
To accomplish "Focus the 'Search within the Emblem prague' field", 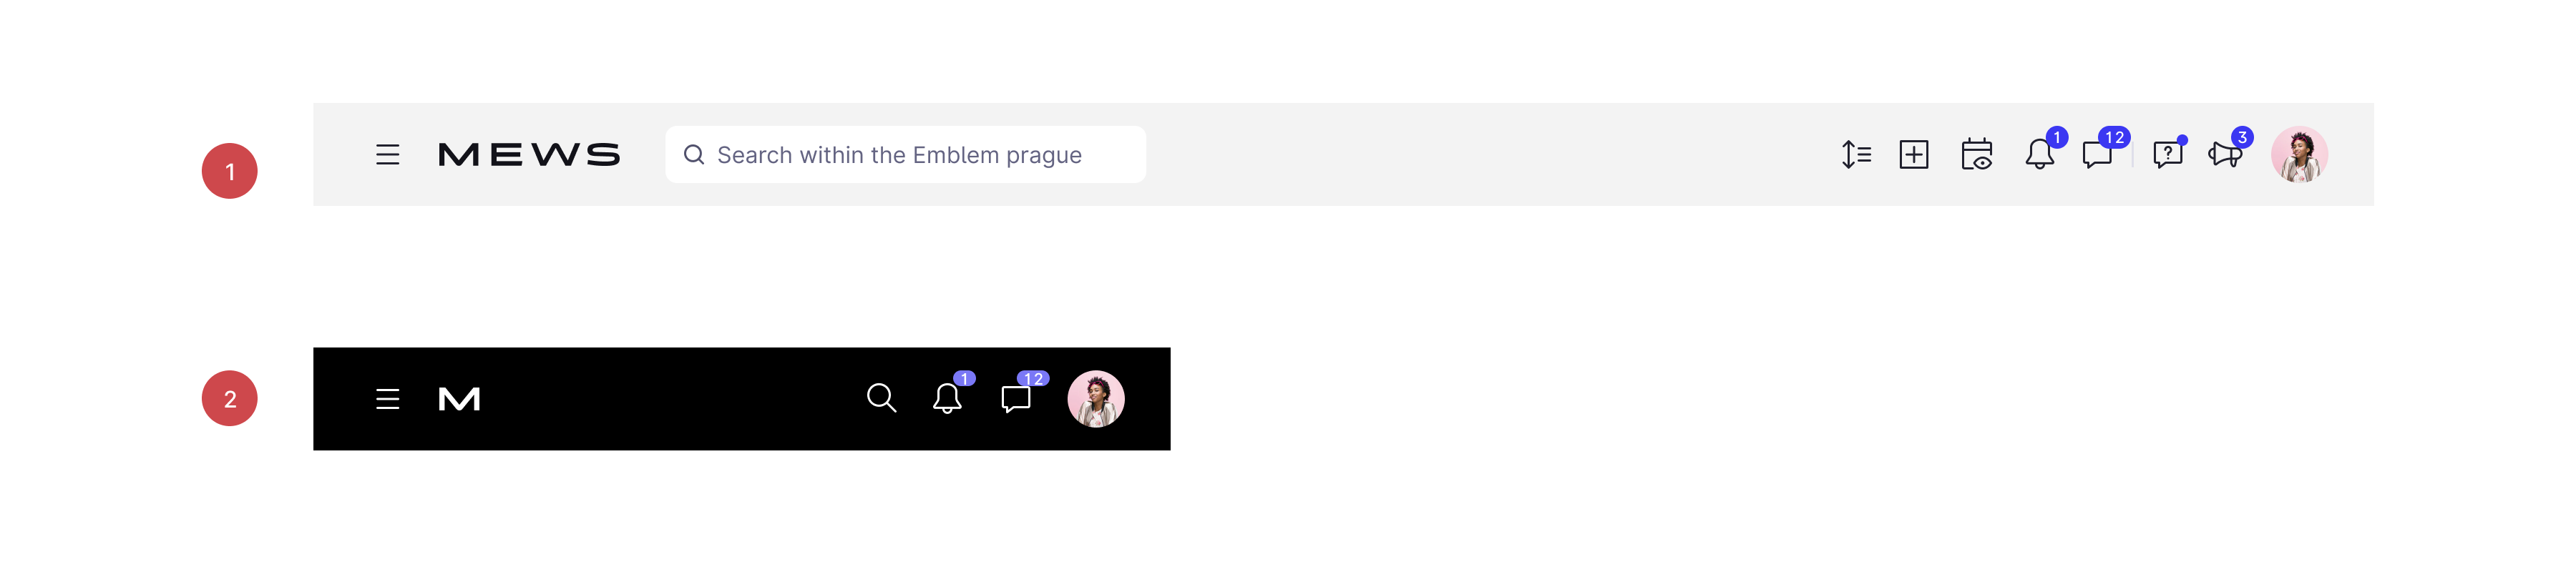I will click(905, 155).
